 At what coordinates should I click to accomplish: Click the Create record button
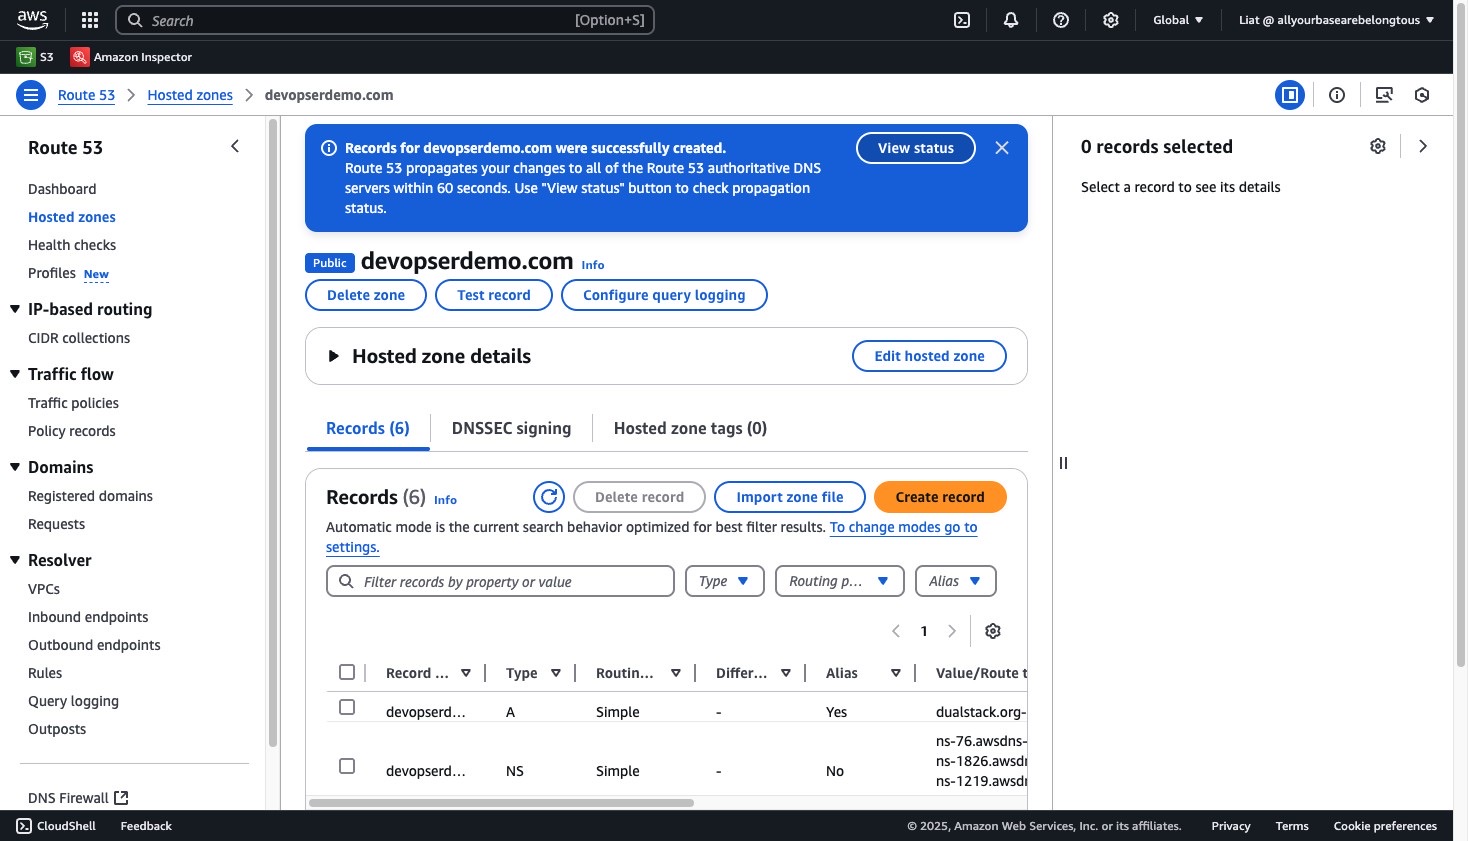940,497
